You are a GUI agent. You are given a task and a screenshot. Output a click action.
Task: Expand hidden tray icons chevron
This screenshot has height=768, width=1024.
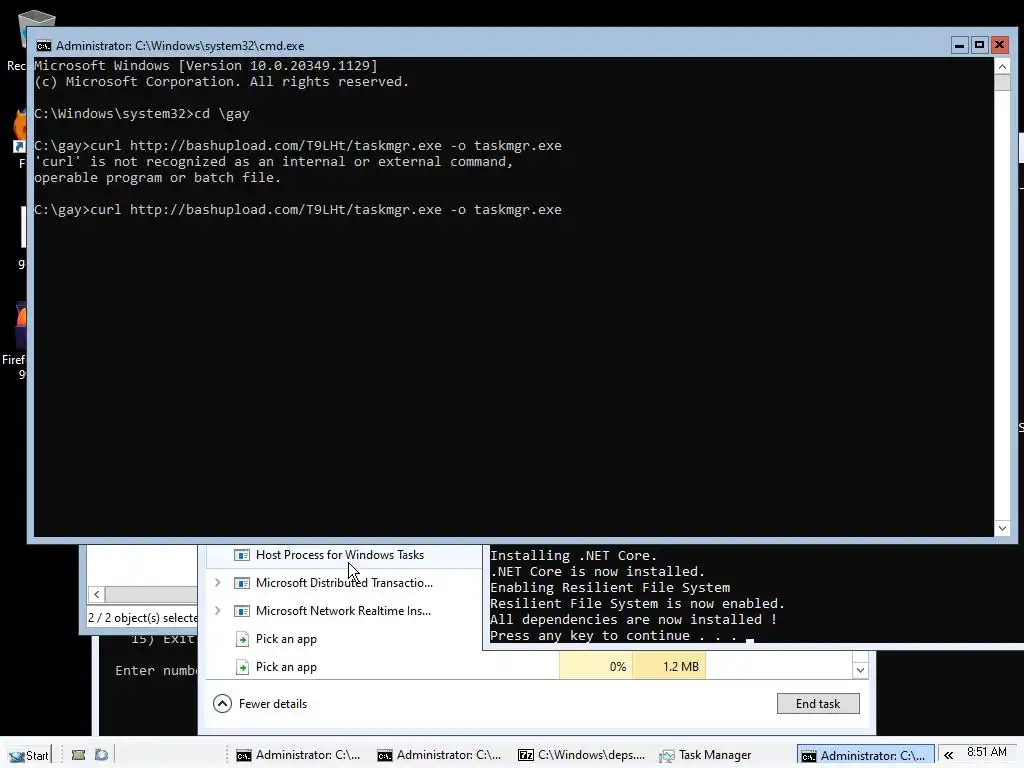pyautogui.click(x=948, y=756)
